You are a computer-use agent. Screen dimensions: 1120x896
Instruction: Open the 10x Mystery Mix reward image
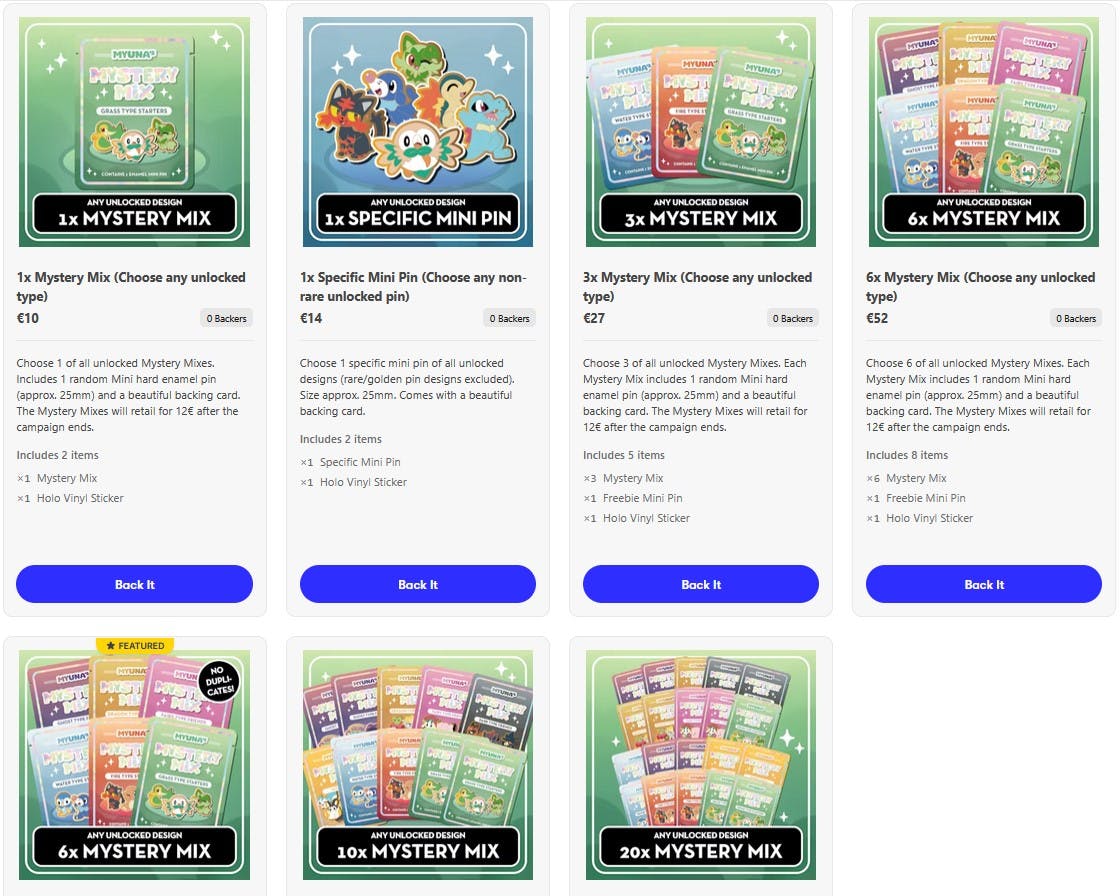418,765
